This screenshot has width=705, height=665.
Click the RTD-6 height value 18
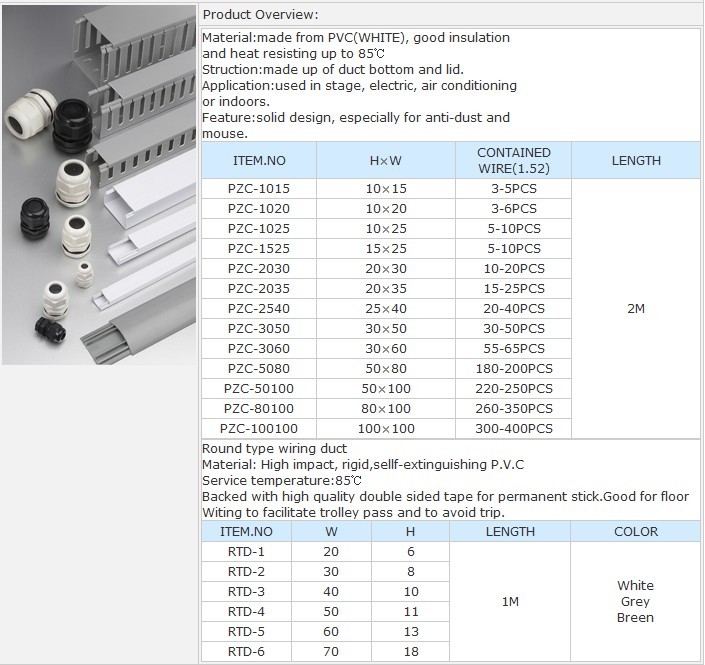[411, 652]
